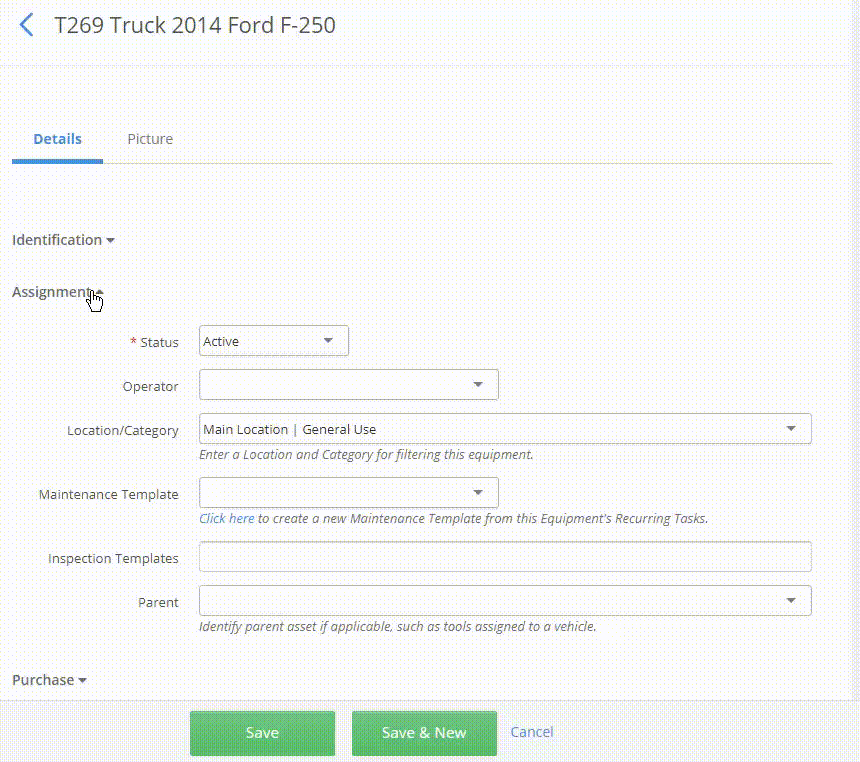
Task: Click the Operator field label
Action: 150,386
